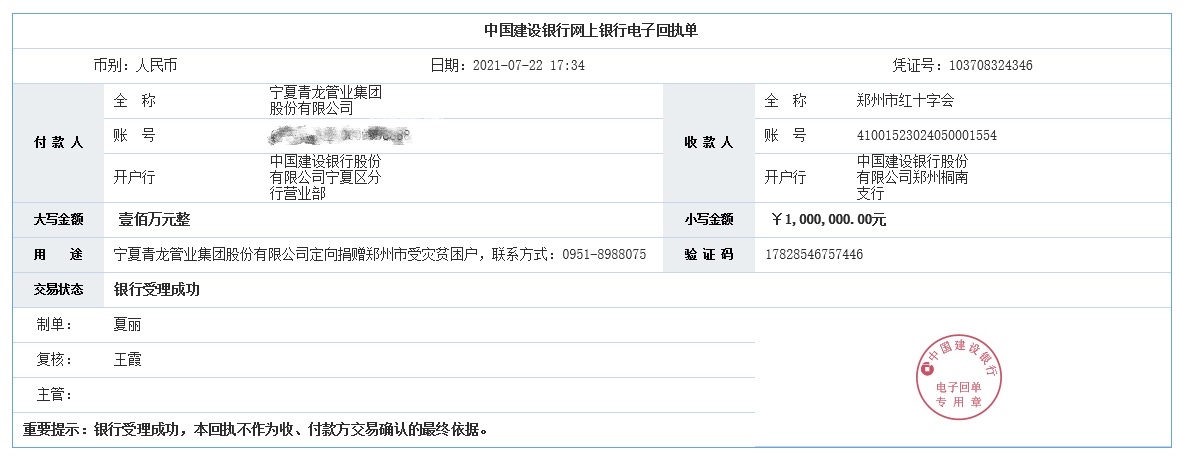The height and width of the screenshot is (456, 1195).
Task: Click the preparer name 夏丽
Action: 127,325
